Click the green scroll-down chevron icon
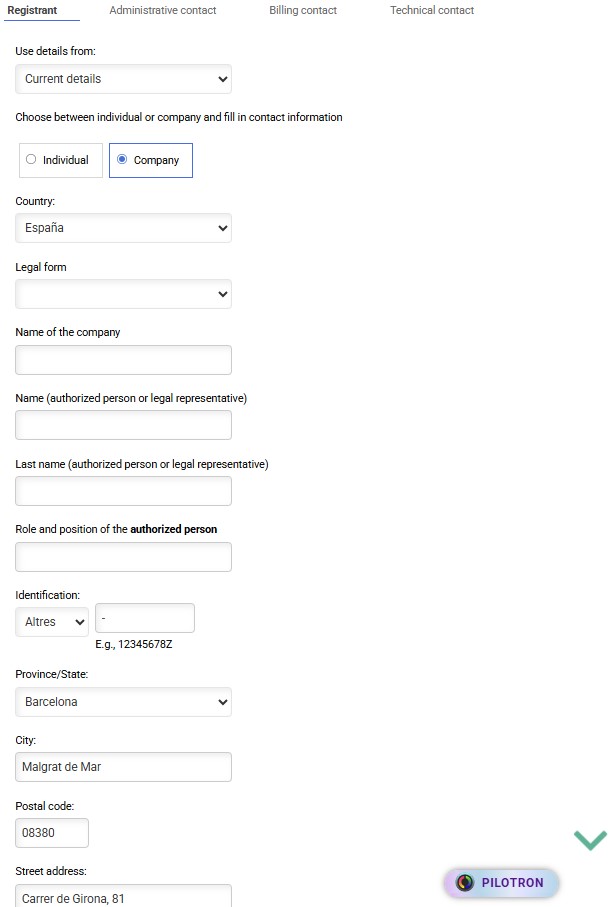This screenshot has height=907, width=612. (x=590, y=840)
